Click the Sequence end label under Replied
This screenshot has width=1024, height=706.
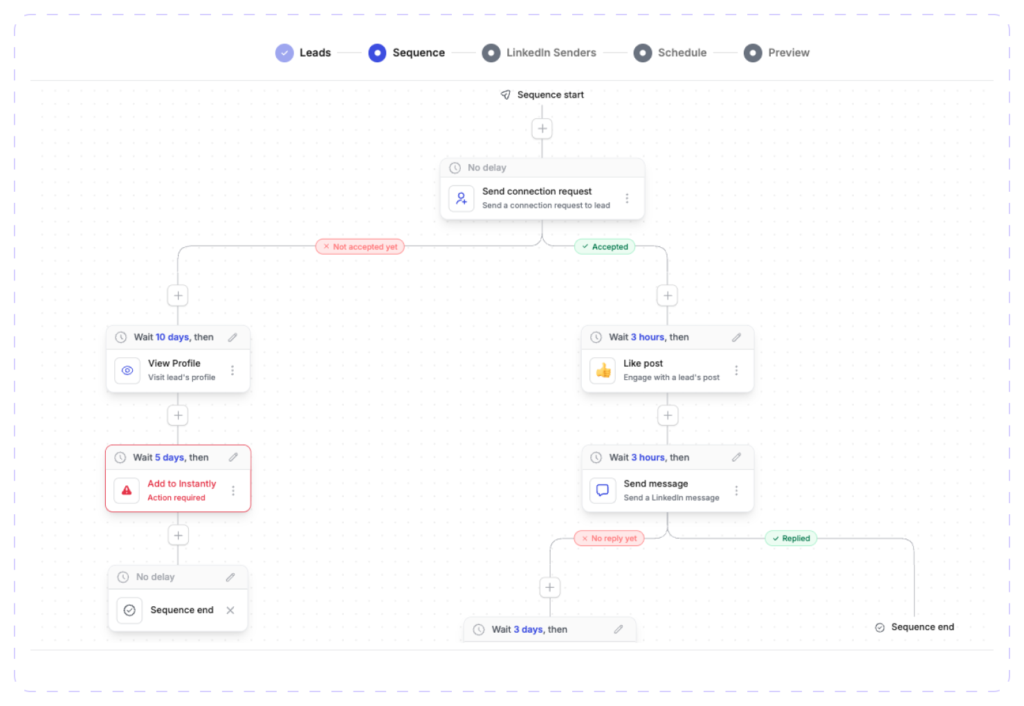[x=923, y=627]
